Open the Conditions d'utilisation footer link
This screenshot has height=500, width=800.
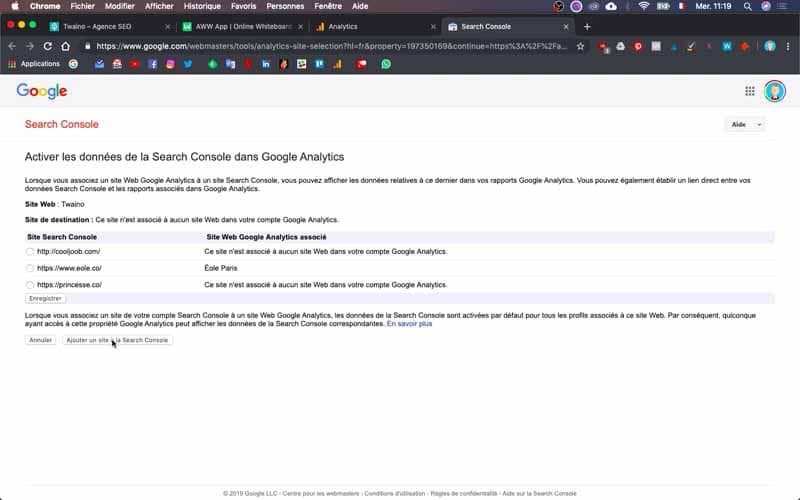(x=394, y=493)
